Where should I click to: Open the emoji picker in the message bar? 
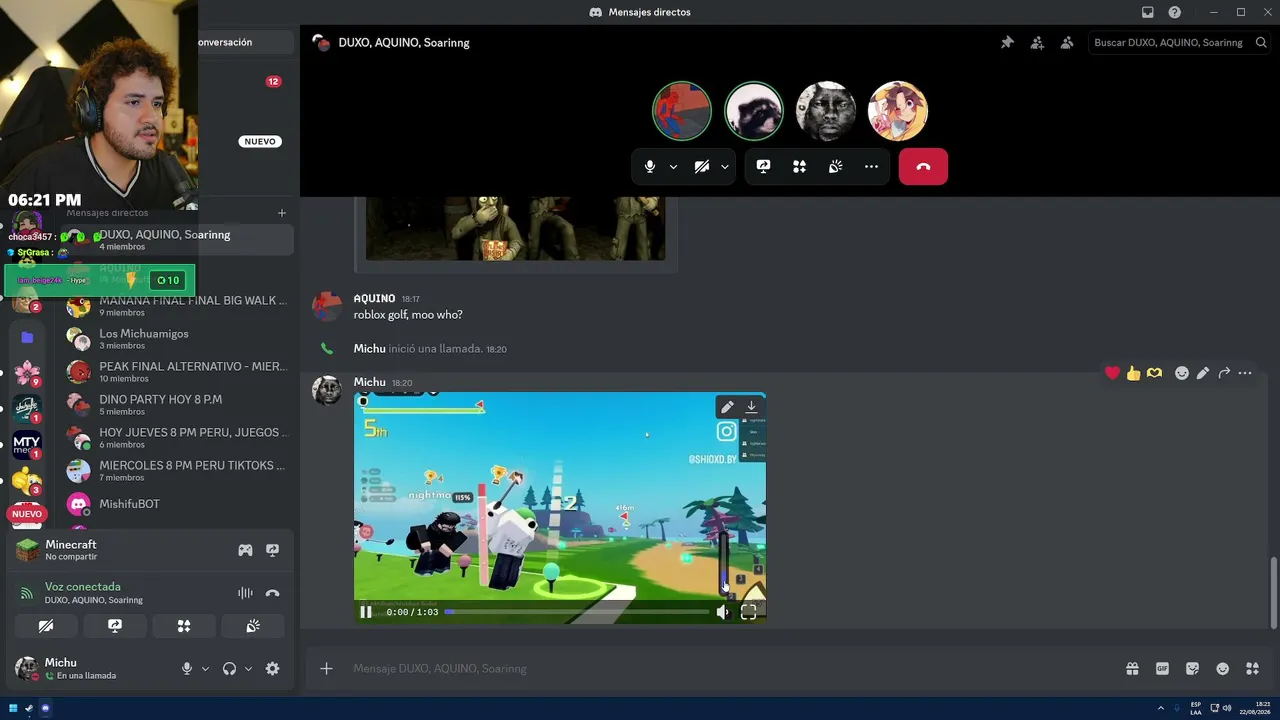tap(1222, 669)
